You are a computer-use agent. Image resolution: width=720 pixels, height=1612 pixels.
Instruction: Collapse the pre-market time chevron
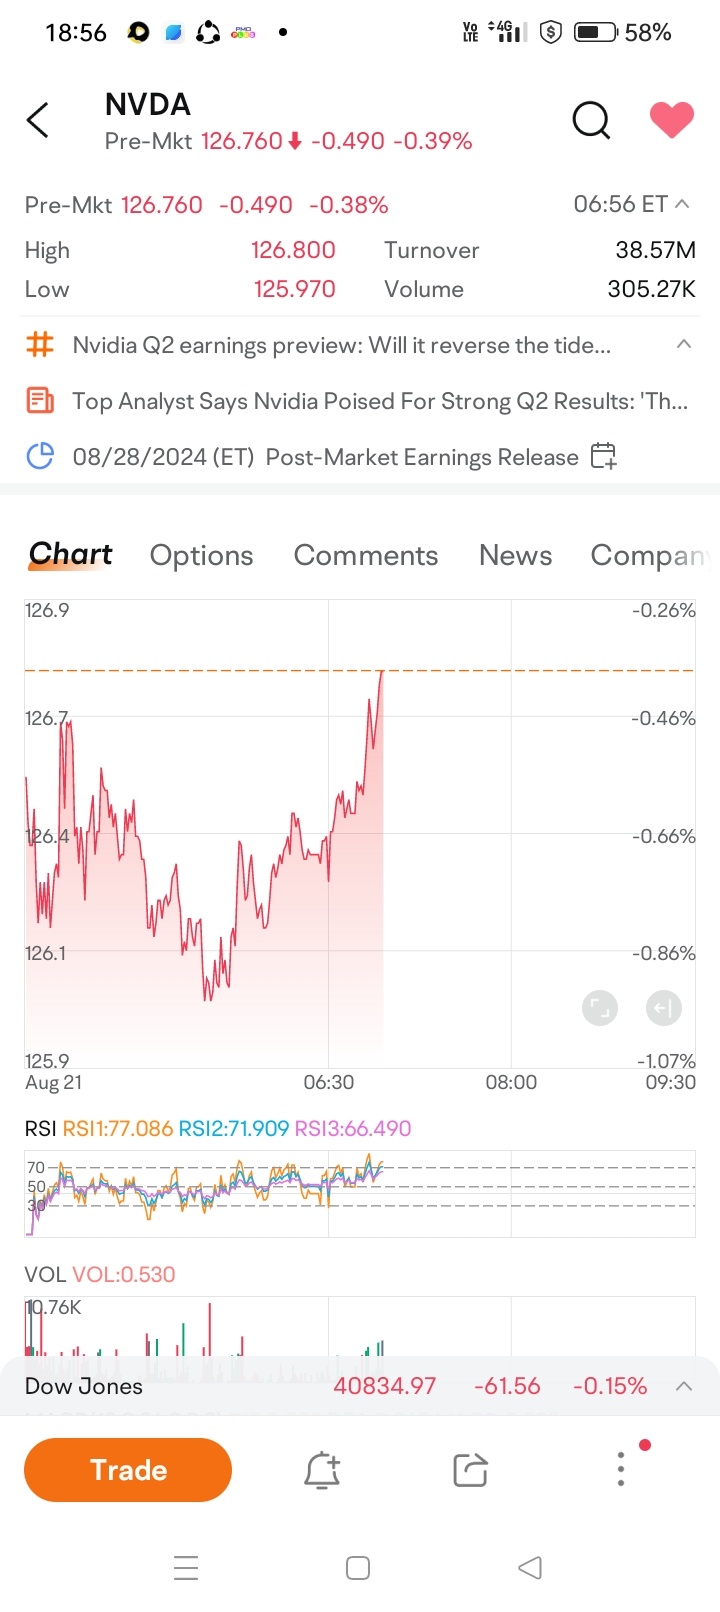click(x=683, y=204)
